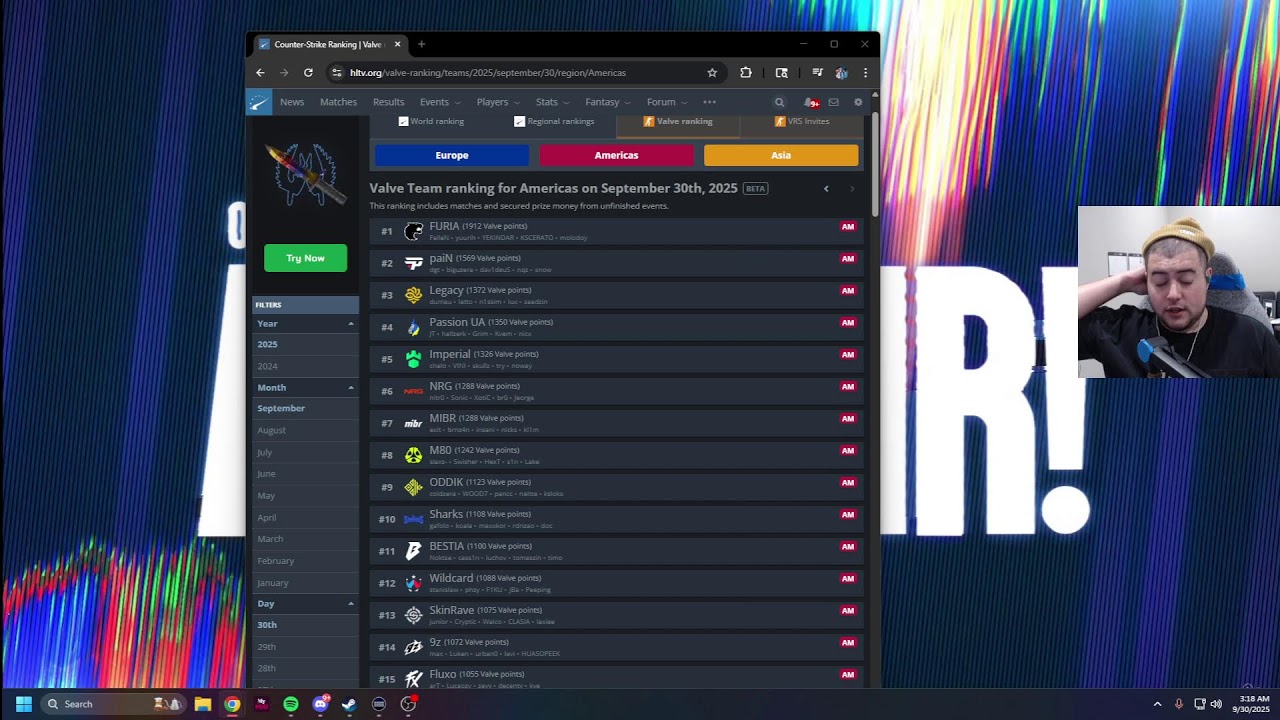This screenshot has height=720, width=1280.
Task: Open the HLTV site search icon
Action: (x=779, y=102)
